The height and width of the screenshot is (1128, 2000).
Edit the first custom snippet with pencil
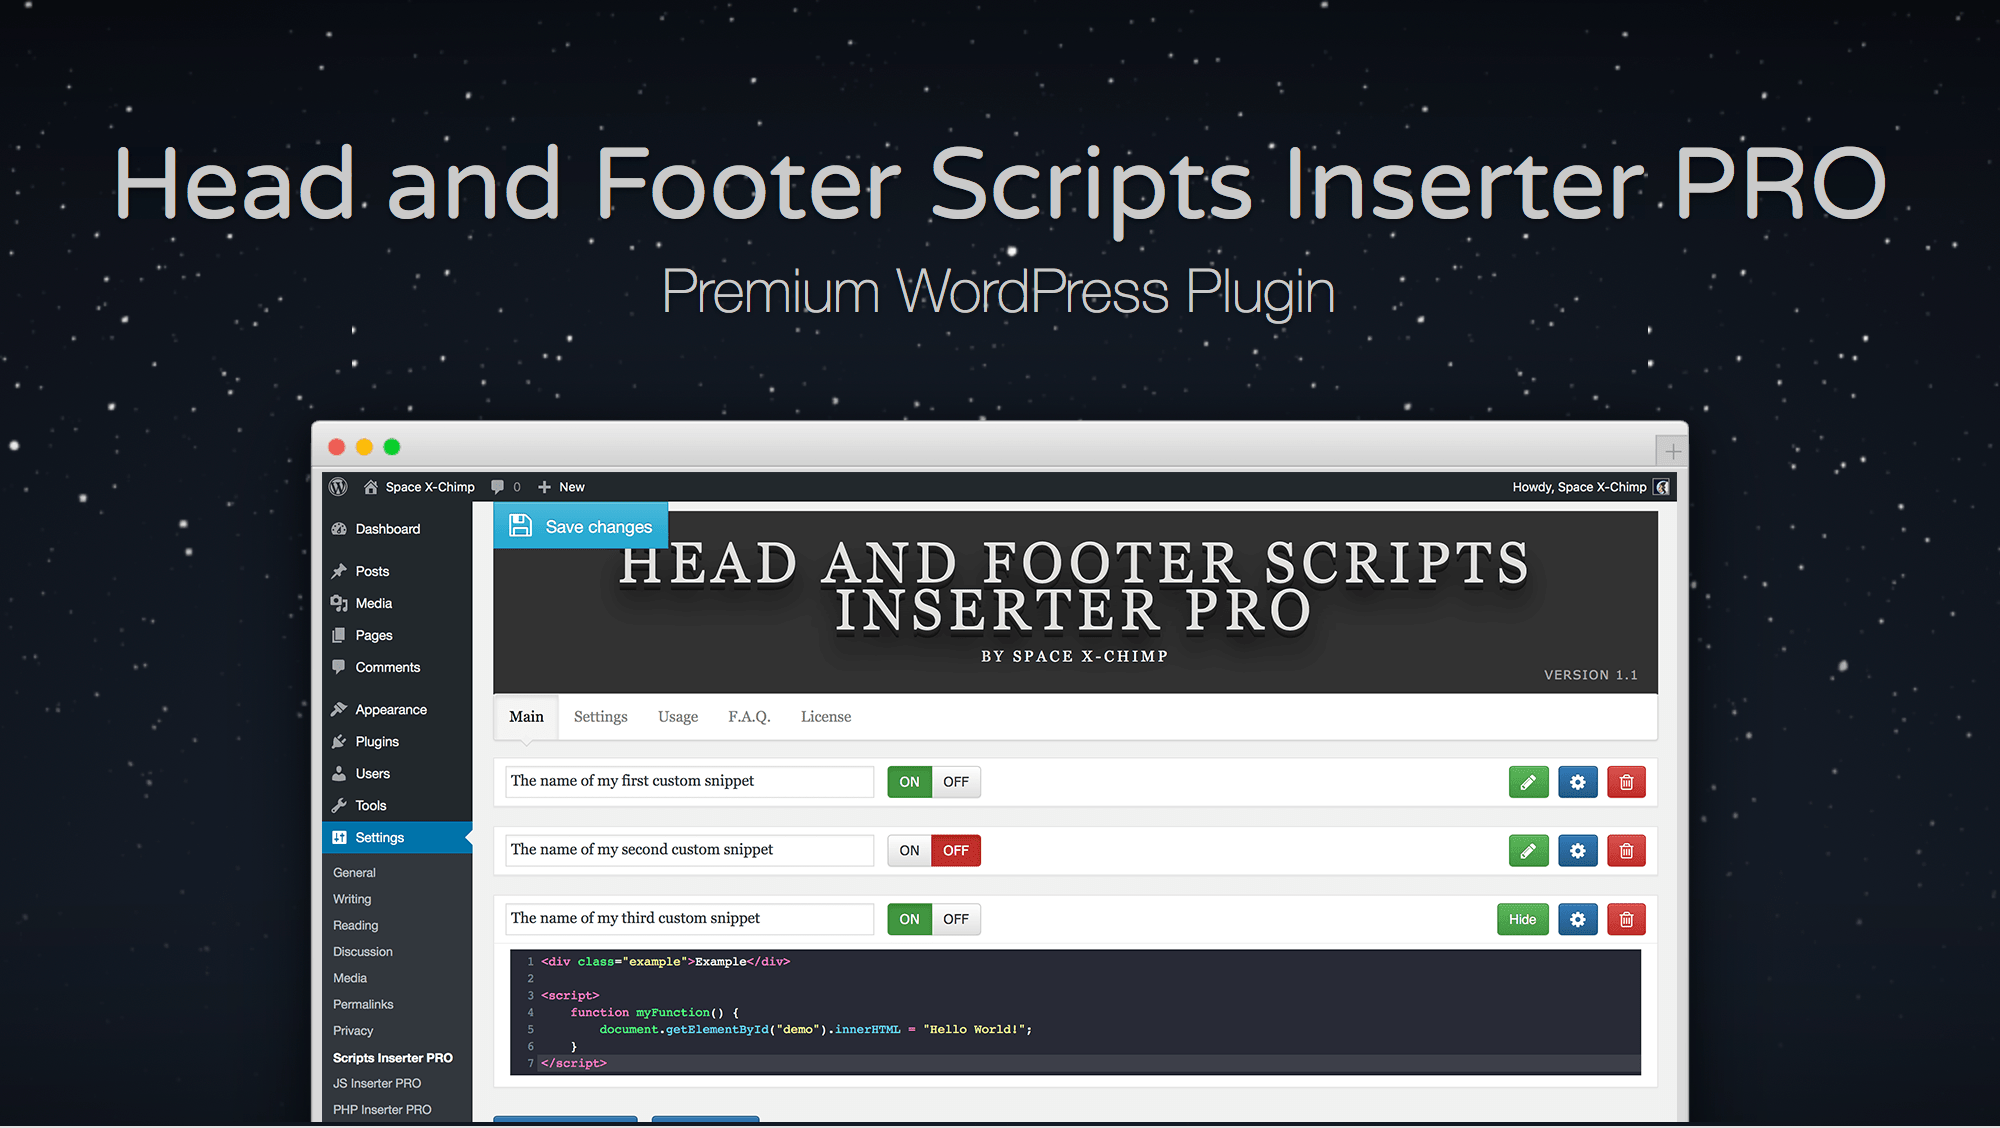point(1528,782)
